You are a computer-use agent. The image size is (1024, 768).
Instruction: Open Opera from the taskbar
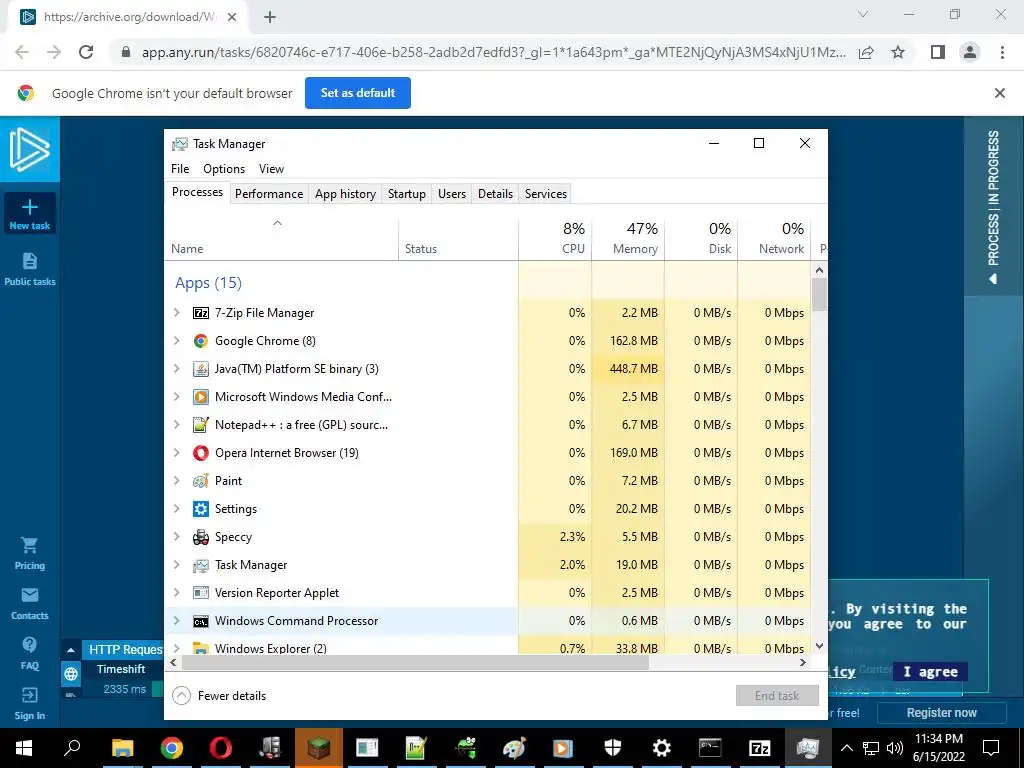pos(221,748)
